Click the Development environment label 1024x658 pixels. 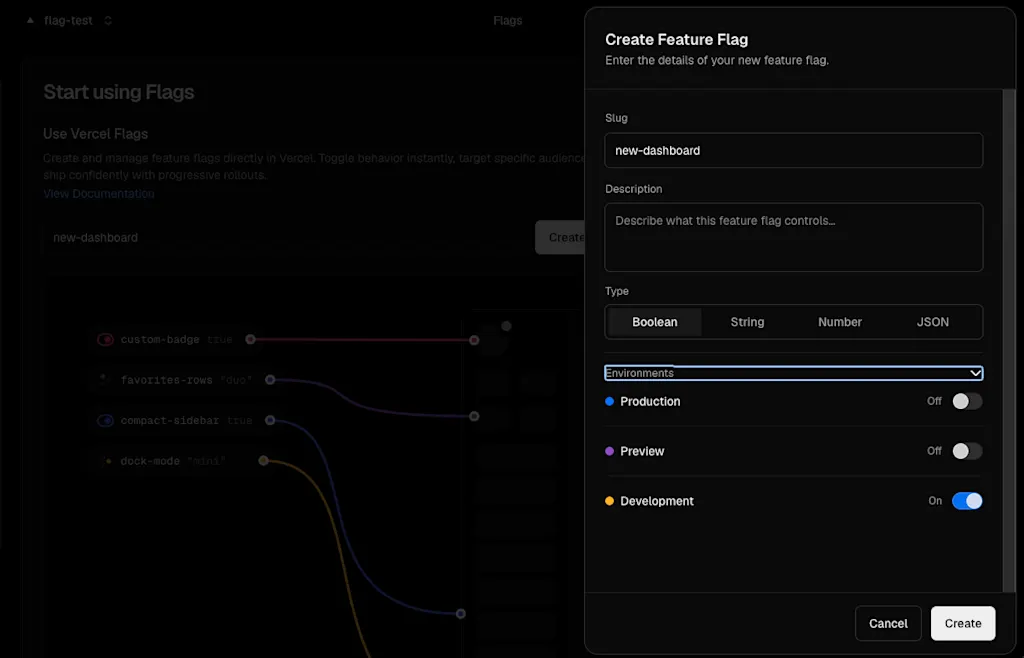click(657, 501)
